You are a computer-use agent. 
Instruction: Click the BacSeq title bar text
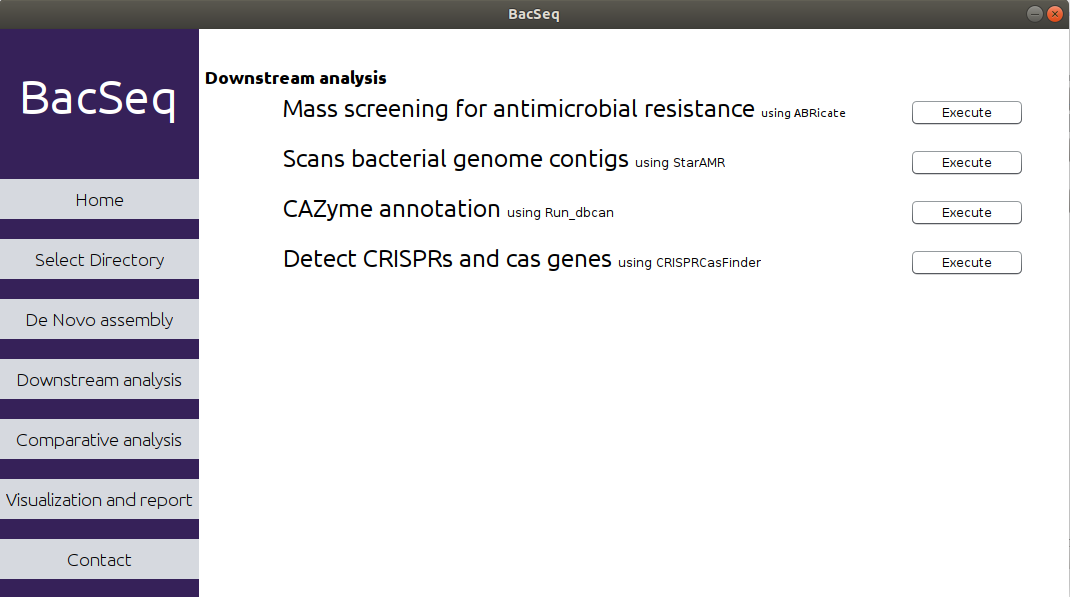pyautogui.click(x=534, y=14)
